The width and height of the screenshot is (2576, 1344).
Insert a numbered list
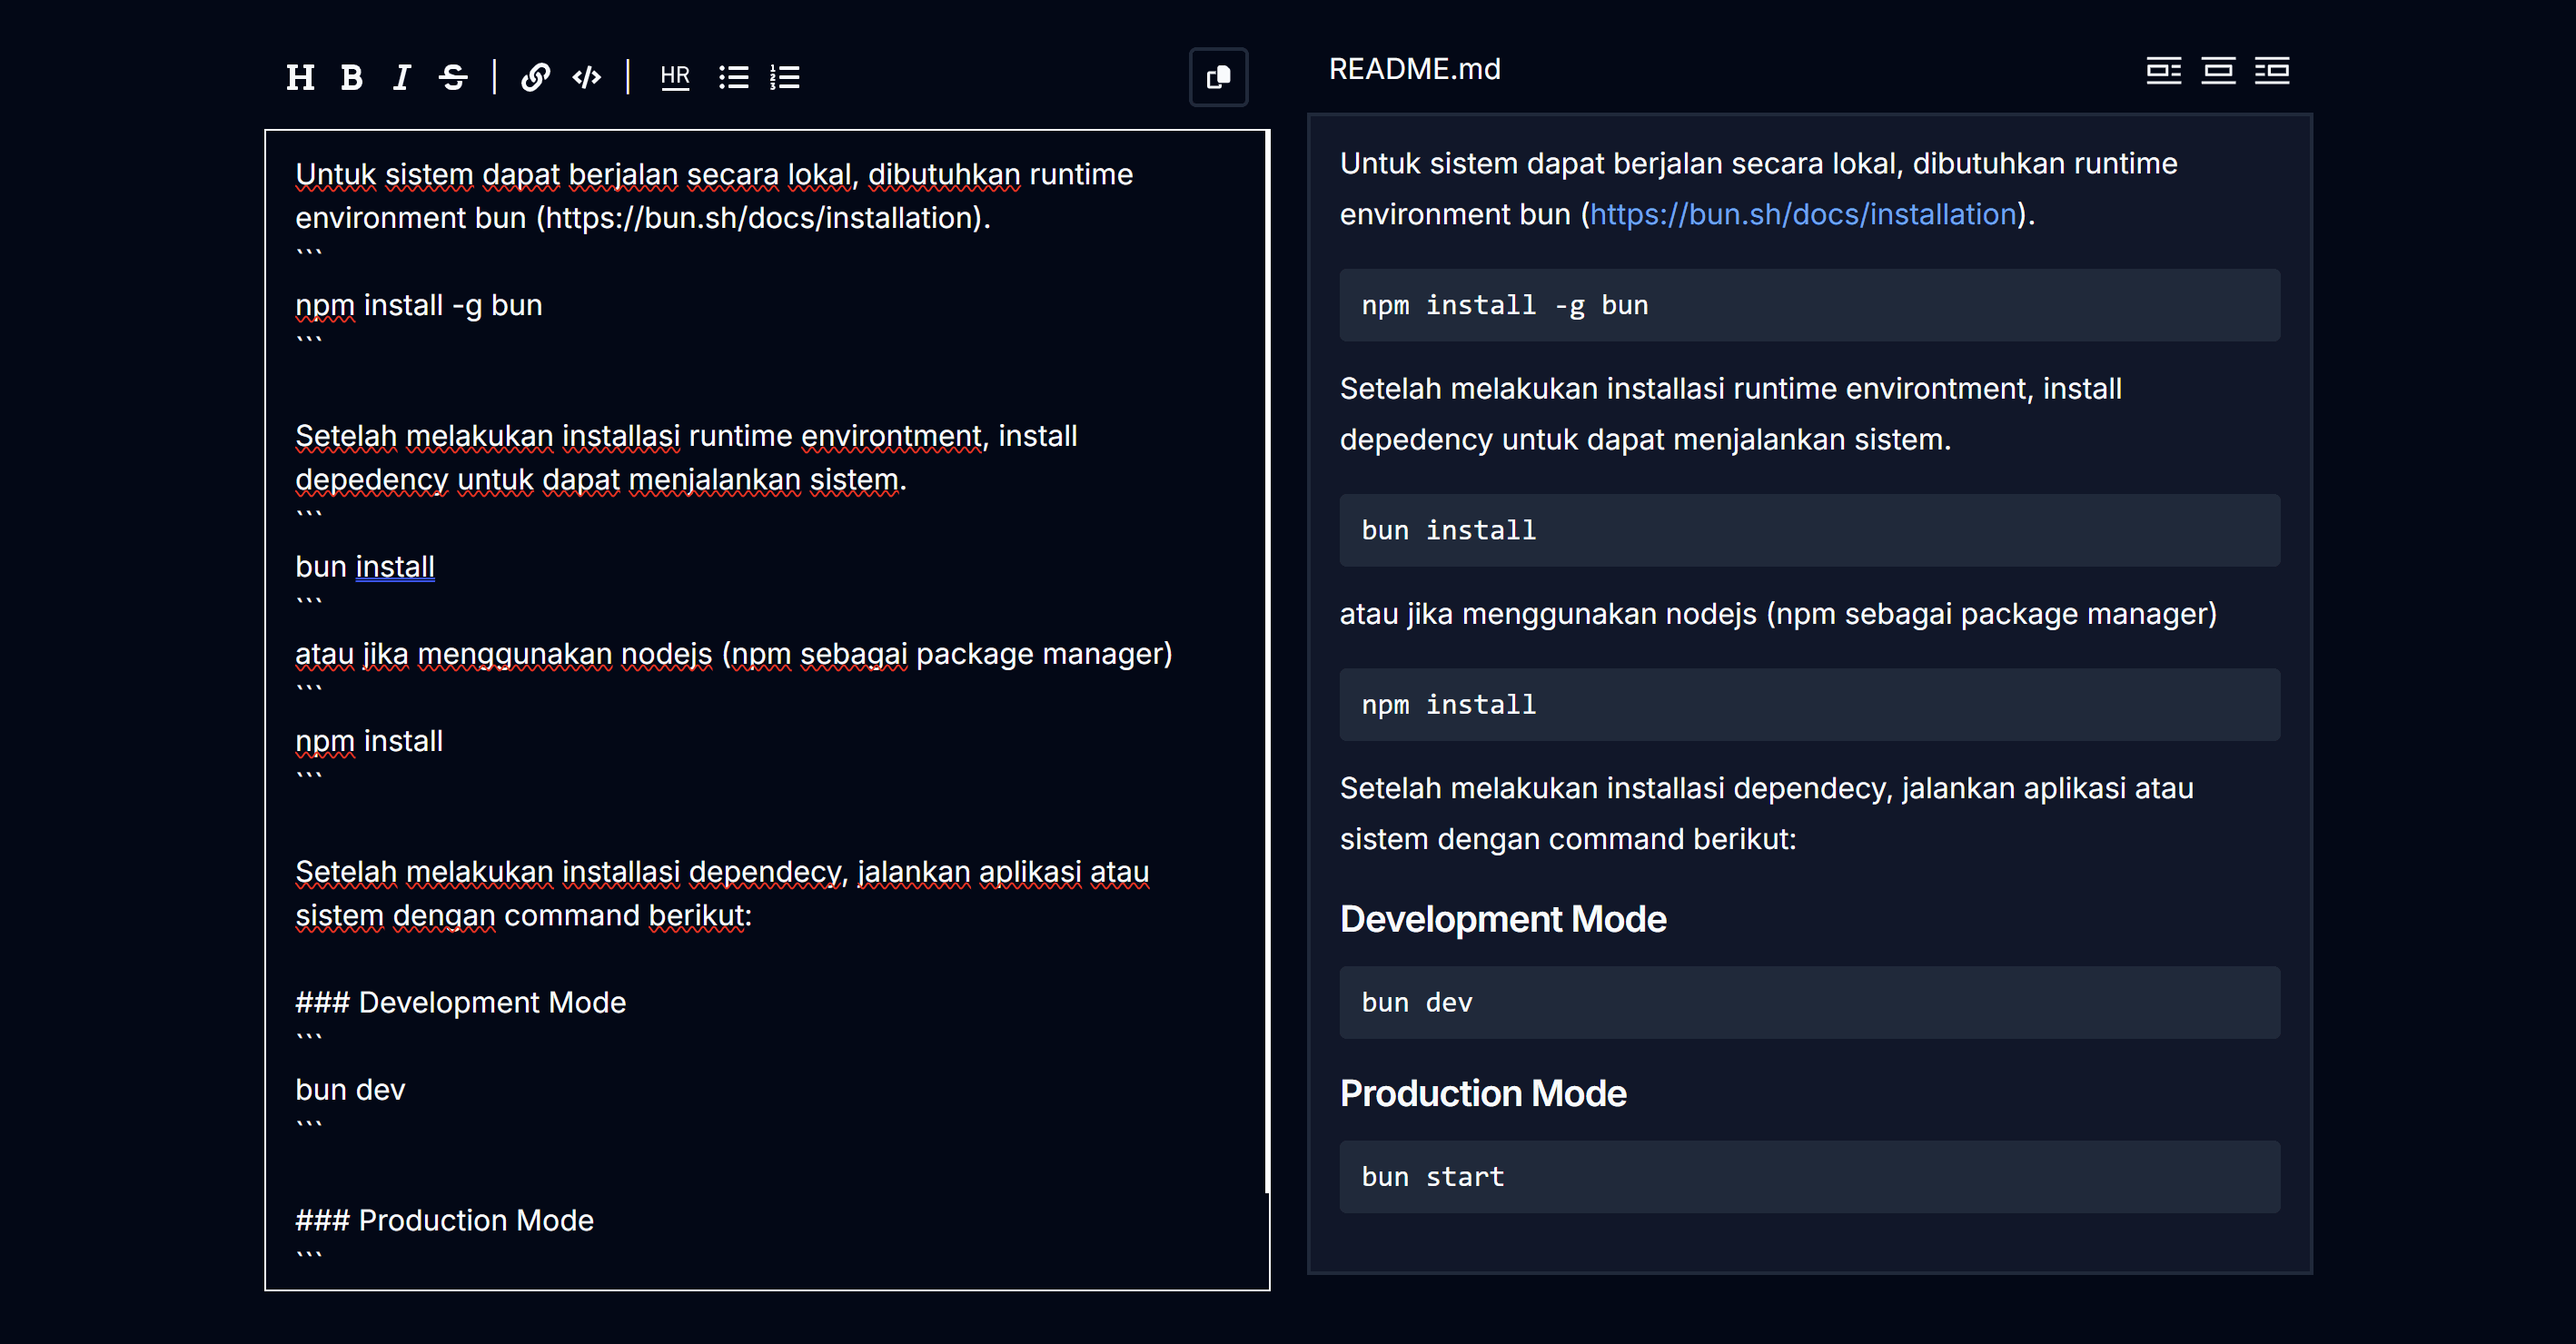(785, 77)
